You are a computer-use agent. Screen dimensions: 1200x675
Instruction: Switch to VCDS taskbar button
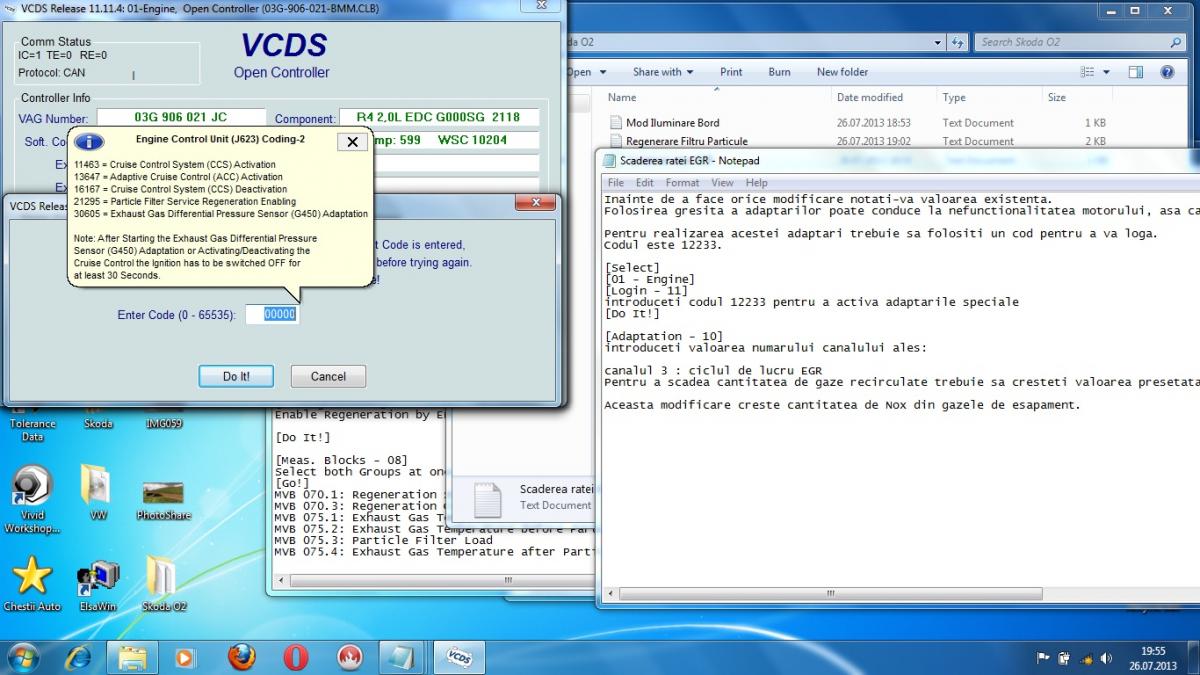pyautogui.click(x=459, y=657)
